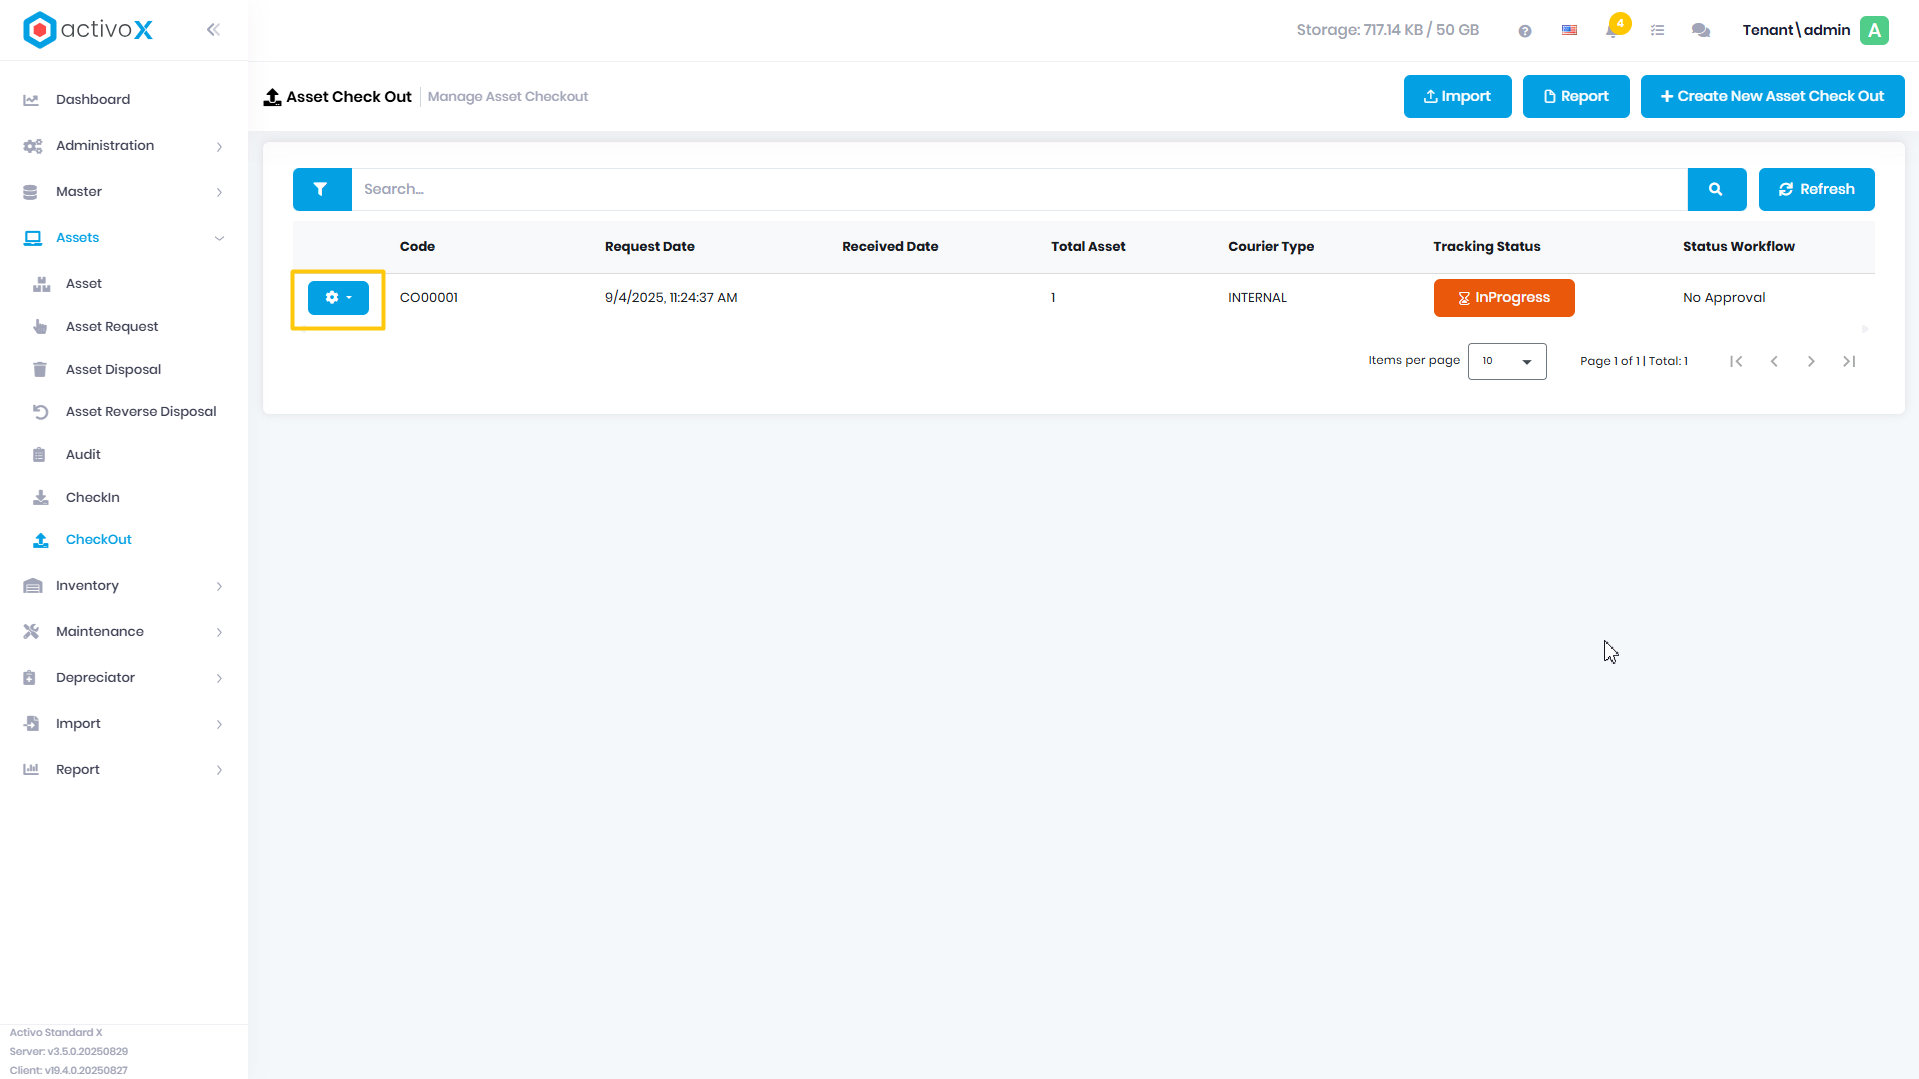
Task: Click Create New Asset Check Out
Action: click(1773, 97)
